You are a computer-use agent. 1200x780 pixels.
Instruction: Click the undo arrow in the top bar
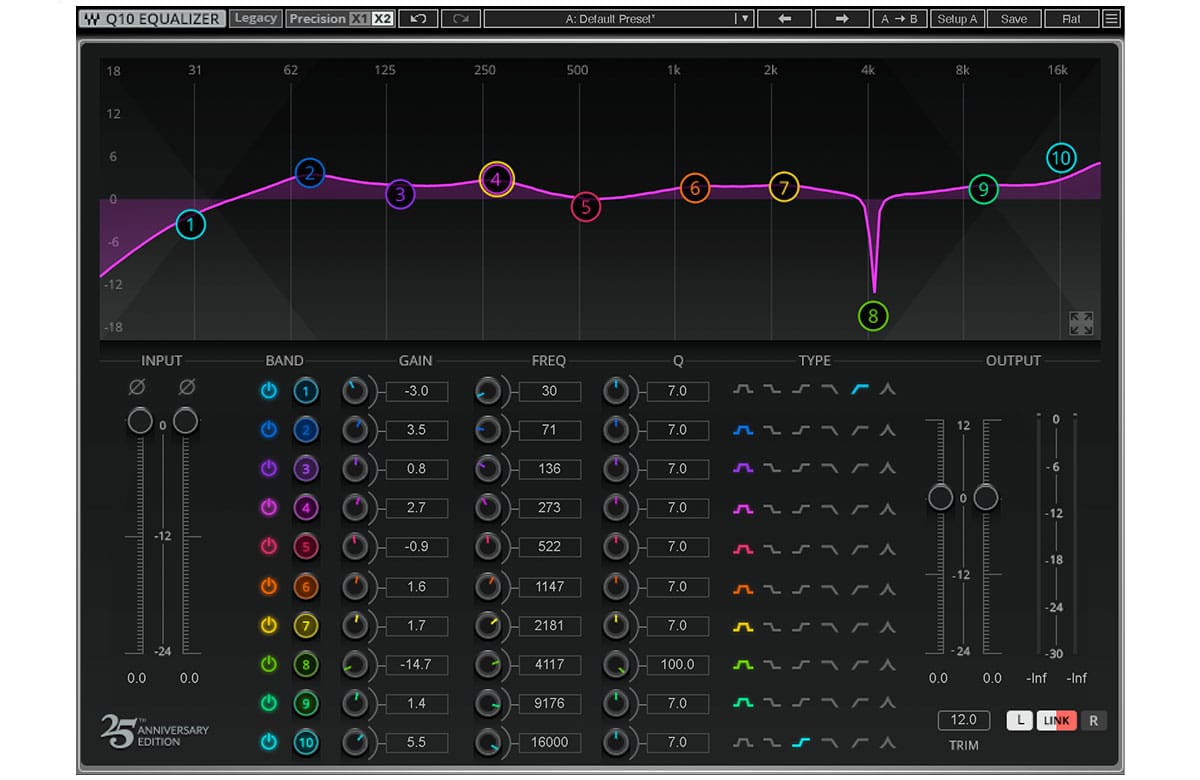click(419, 18)
